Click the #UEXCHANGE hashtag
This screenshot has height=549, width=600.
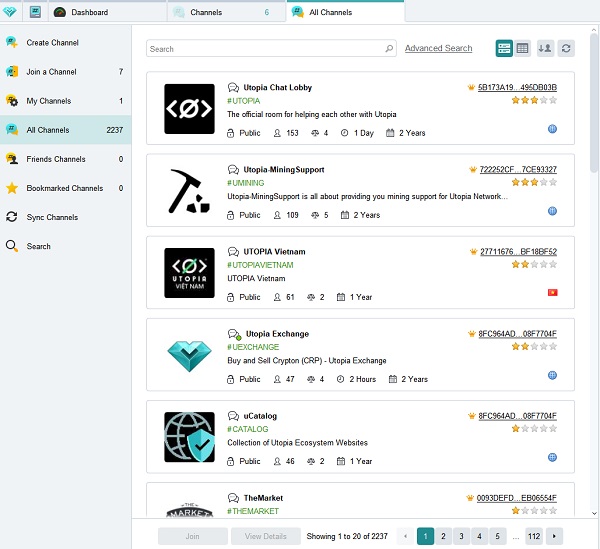click(253, 347)
